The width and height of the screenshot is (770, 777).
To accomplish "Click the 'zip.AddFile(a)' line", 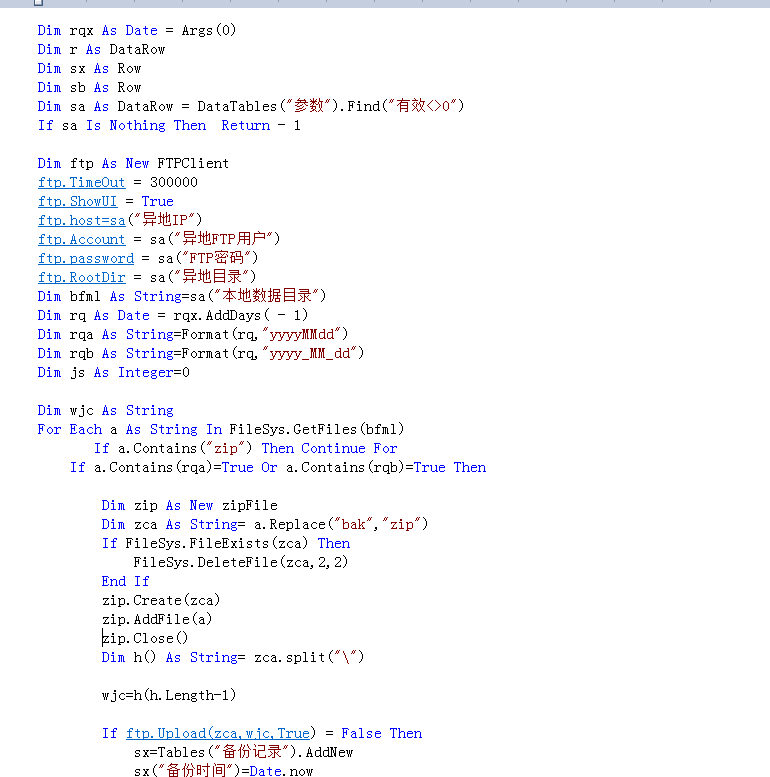I will coord(157,619).
